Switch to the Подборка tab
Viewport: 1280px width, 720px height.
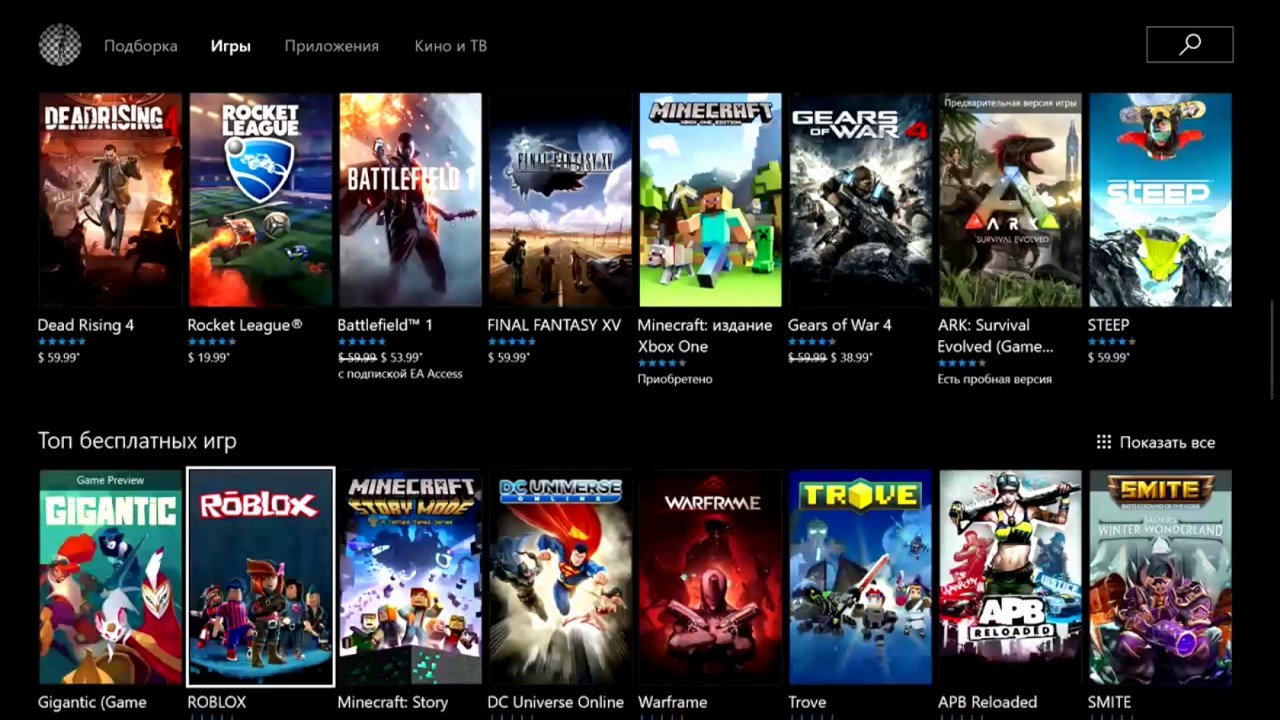pyautogui.click(x=141, y=46)
